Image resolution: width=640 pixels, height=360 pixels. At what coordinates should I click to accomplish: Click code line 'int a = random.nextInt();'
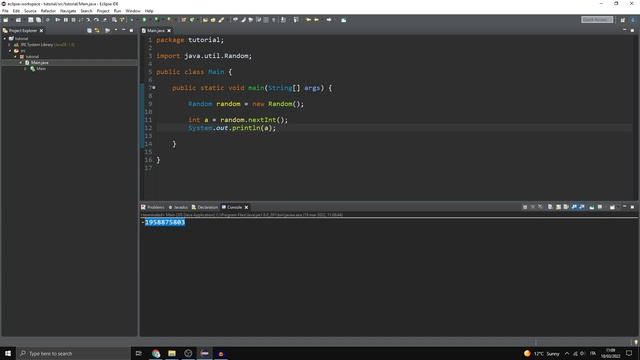point(238,120)
